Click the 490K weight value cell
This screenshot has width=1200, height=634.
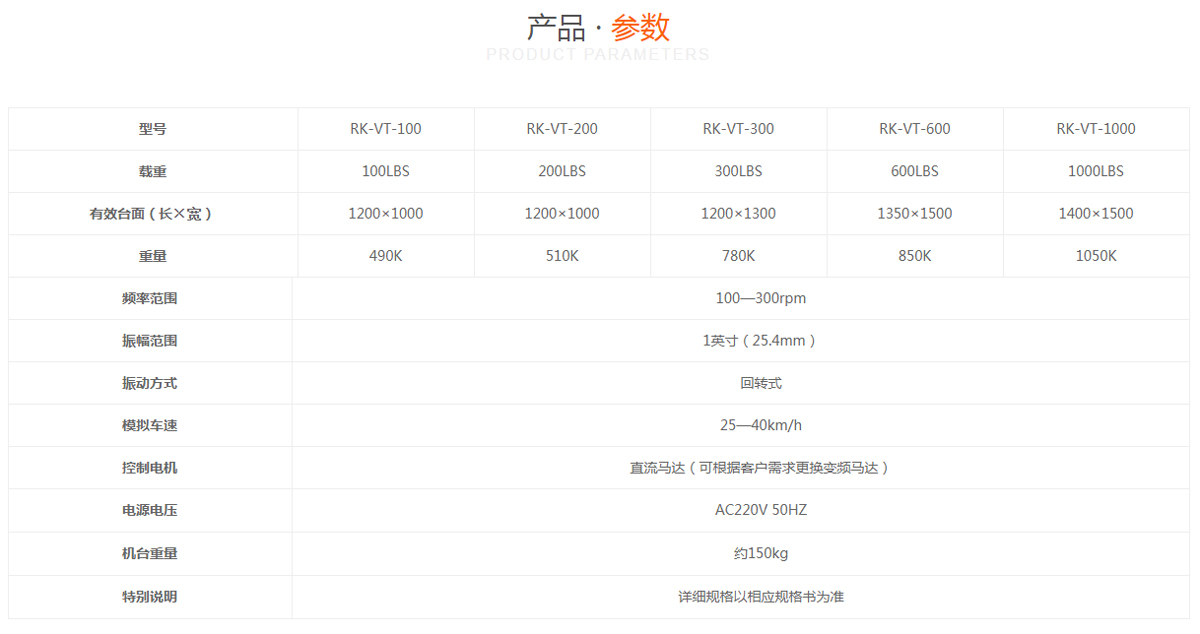[x=385, y=255]
